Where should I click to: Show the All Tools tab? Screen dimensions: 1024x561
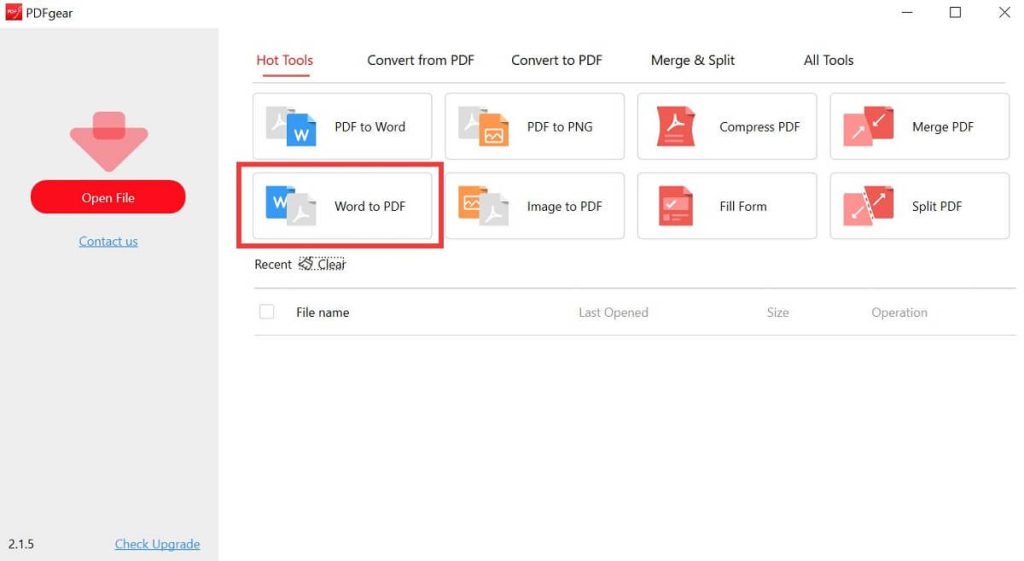pyautogui.click(x=828, y=60)
